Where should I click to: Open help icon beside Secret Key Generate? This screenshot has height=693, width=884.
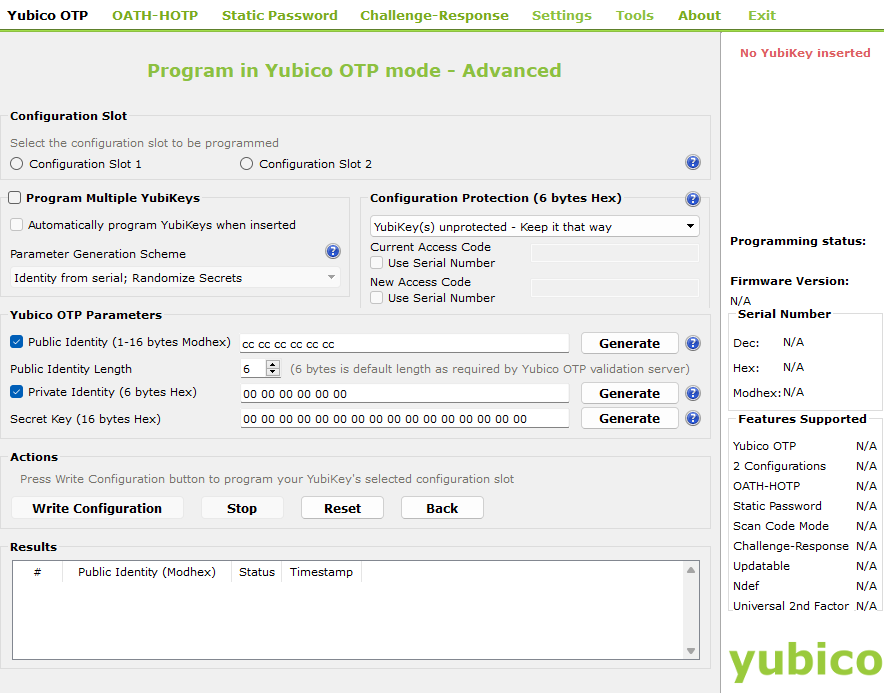[692, 418]
